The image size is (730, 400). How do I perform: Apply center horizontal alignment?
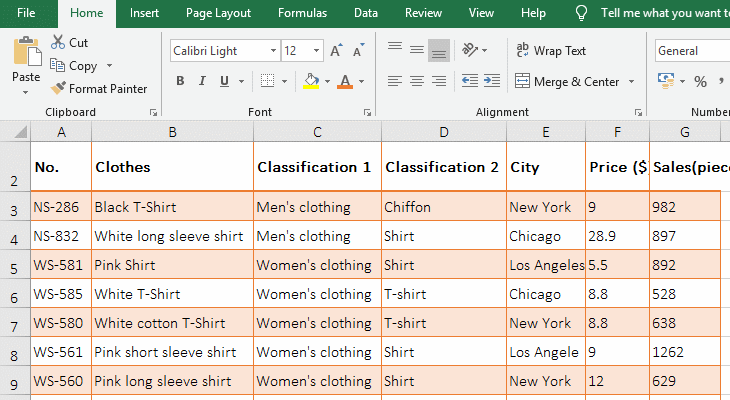tap(417, 81)
